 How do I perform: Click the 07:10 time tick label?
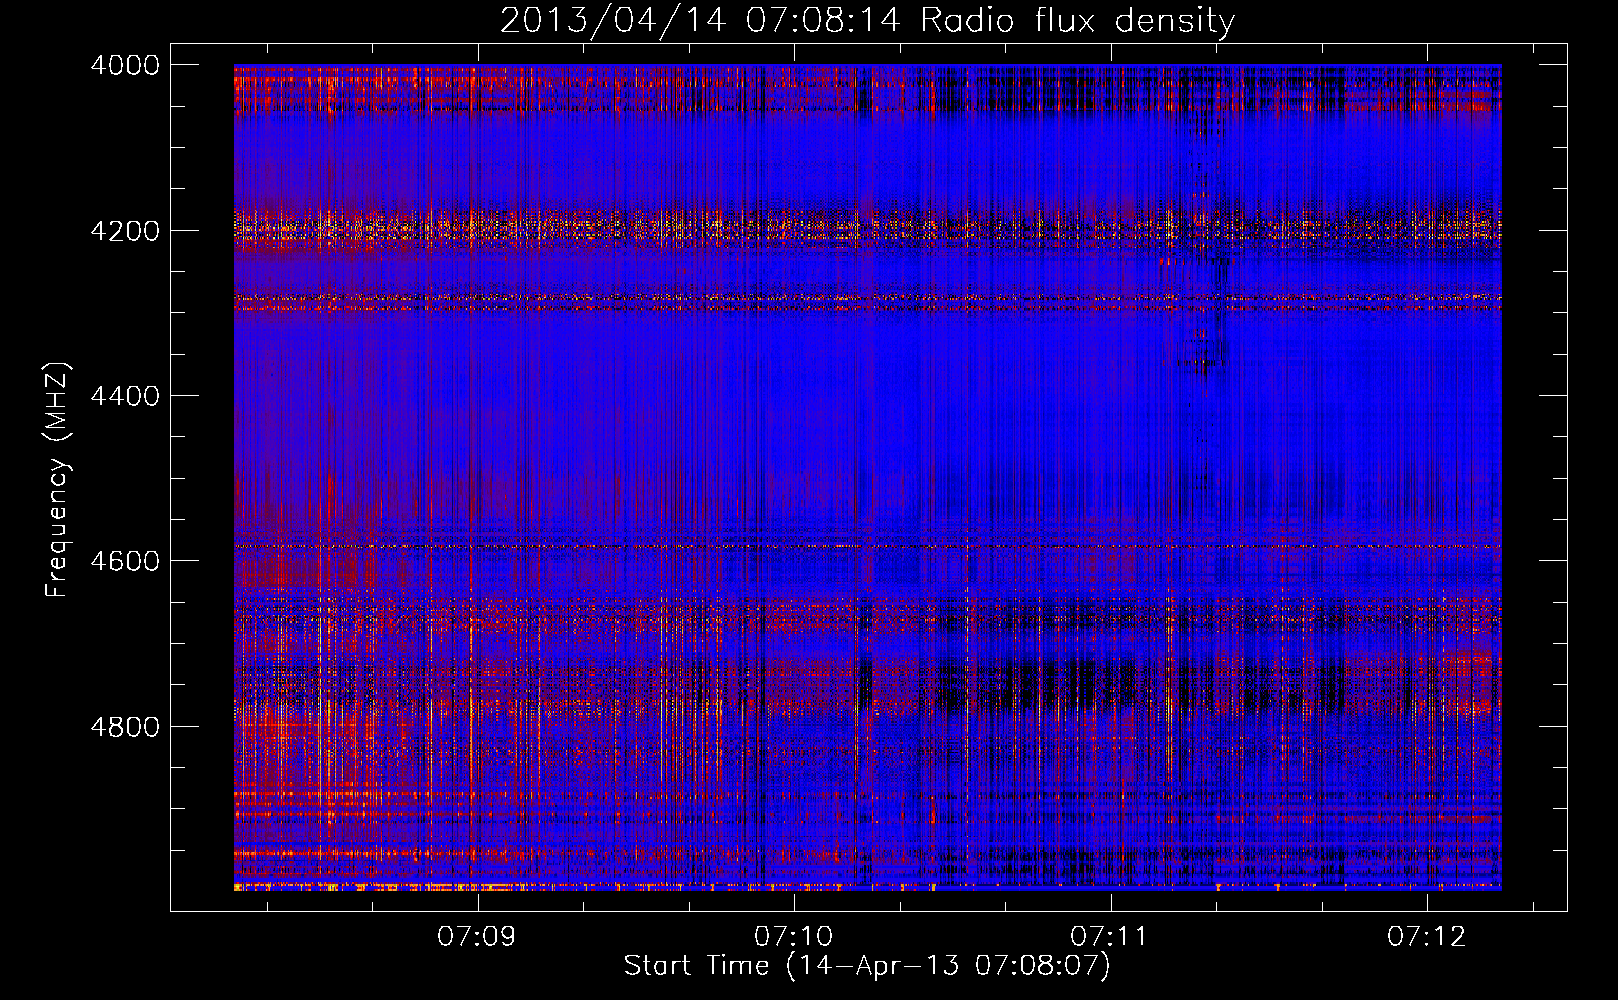click(794, 937)
